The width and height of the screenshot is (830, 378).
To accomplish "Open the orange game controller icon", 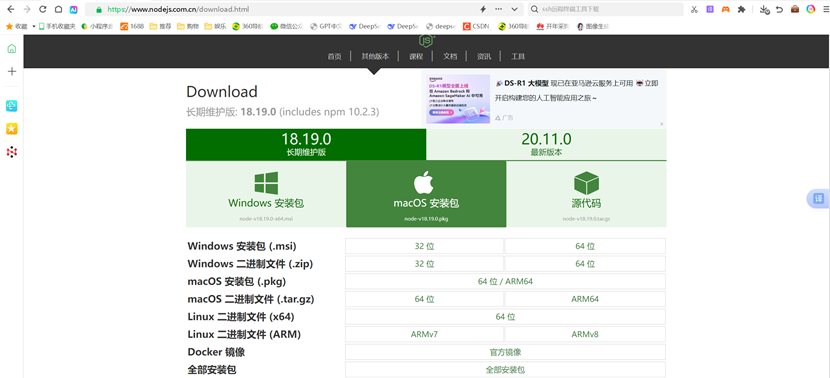I will (x=726, y=9).
